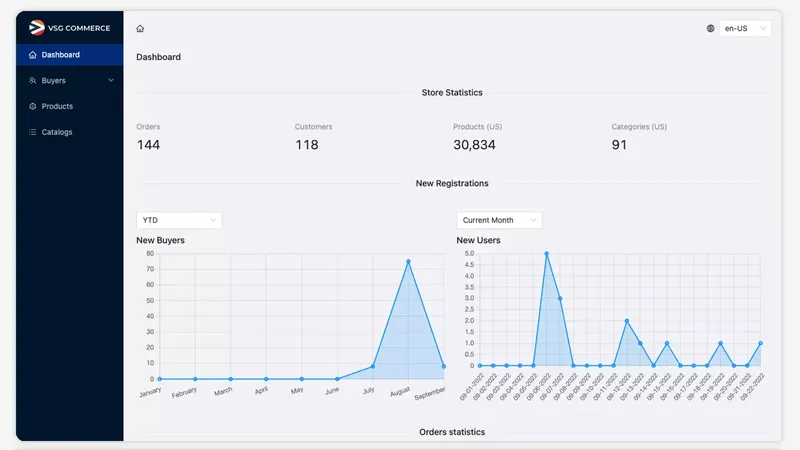
Task: Open the en-US language dropdown
Action: (745, 29)
